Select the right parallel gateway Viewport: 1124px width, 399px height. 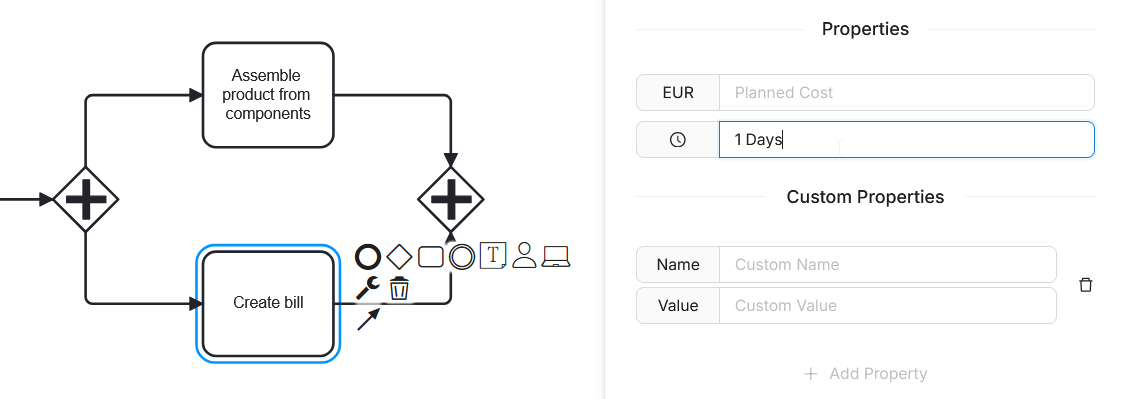click(x=451, y=199)
